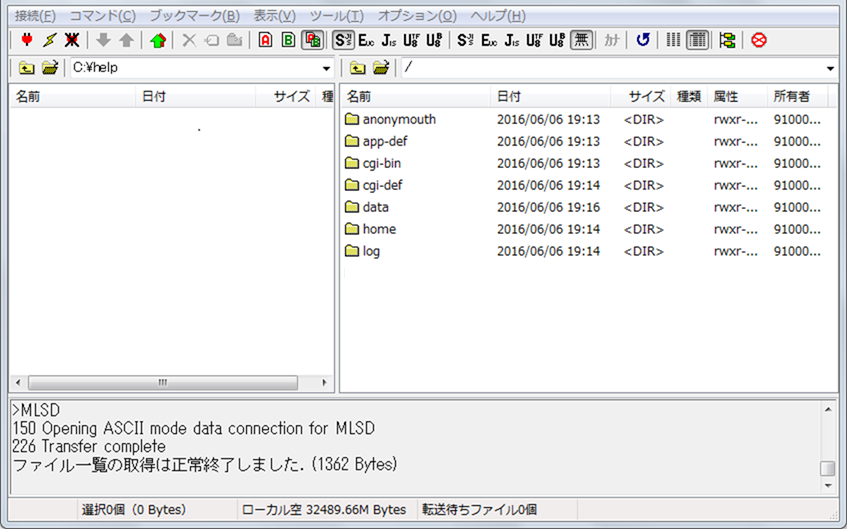Open the 接続(F) menu
This screenshot has height=529, width=847.
(35, 16)
